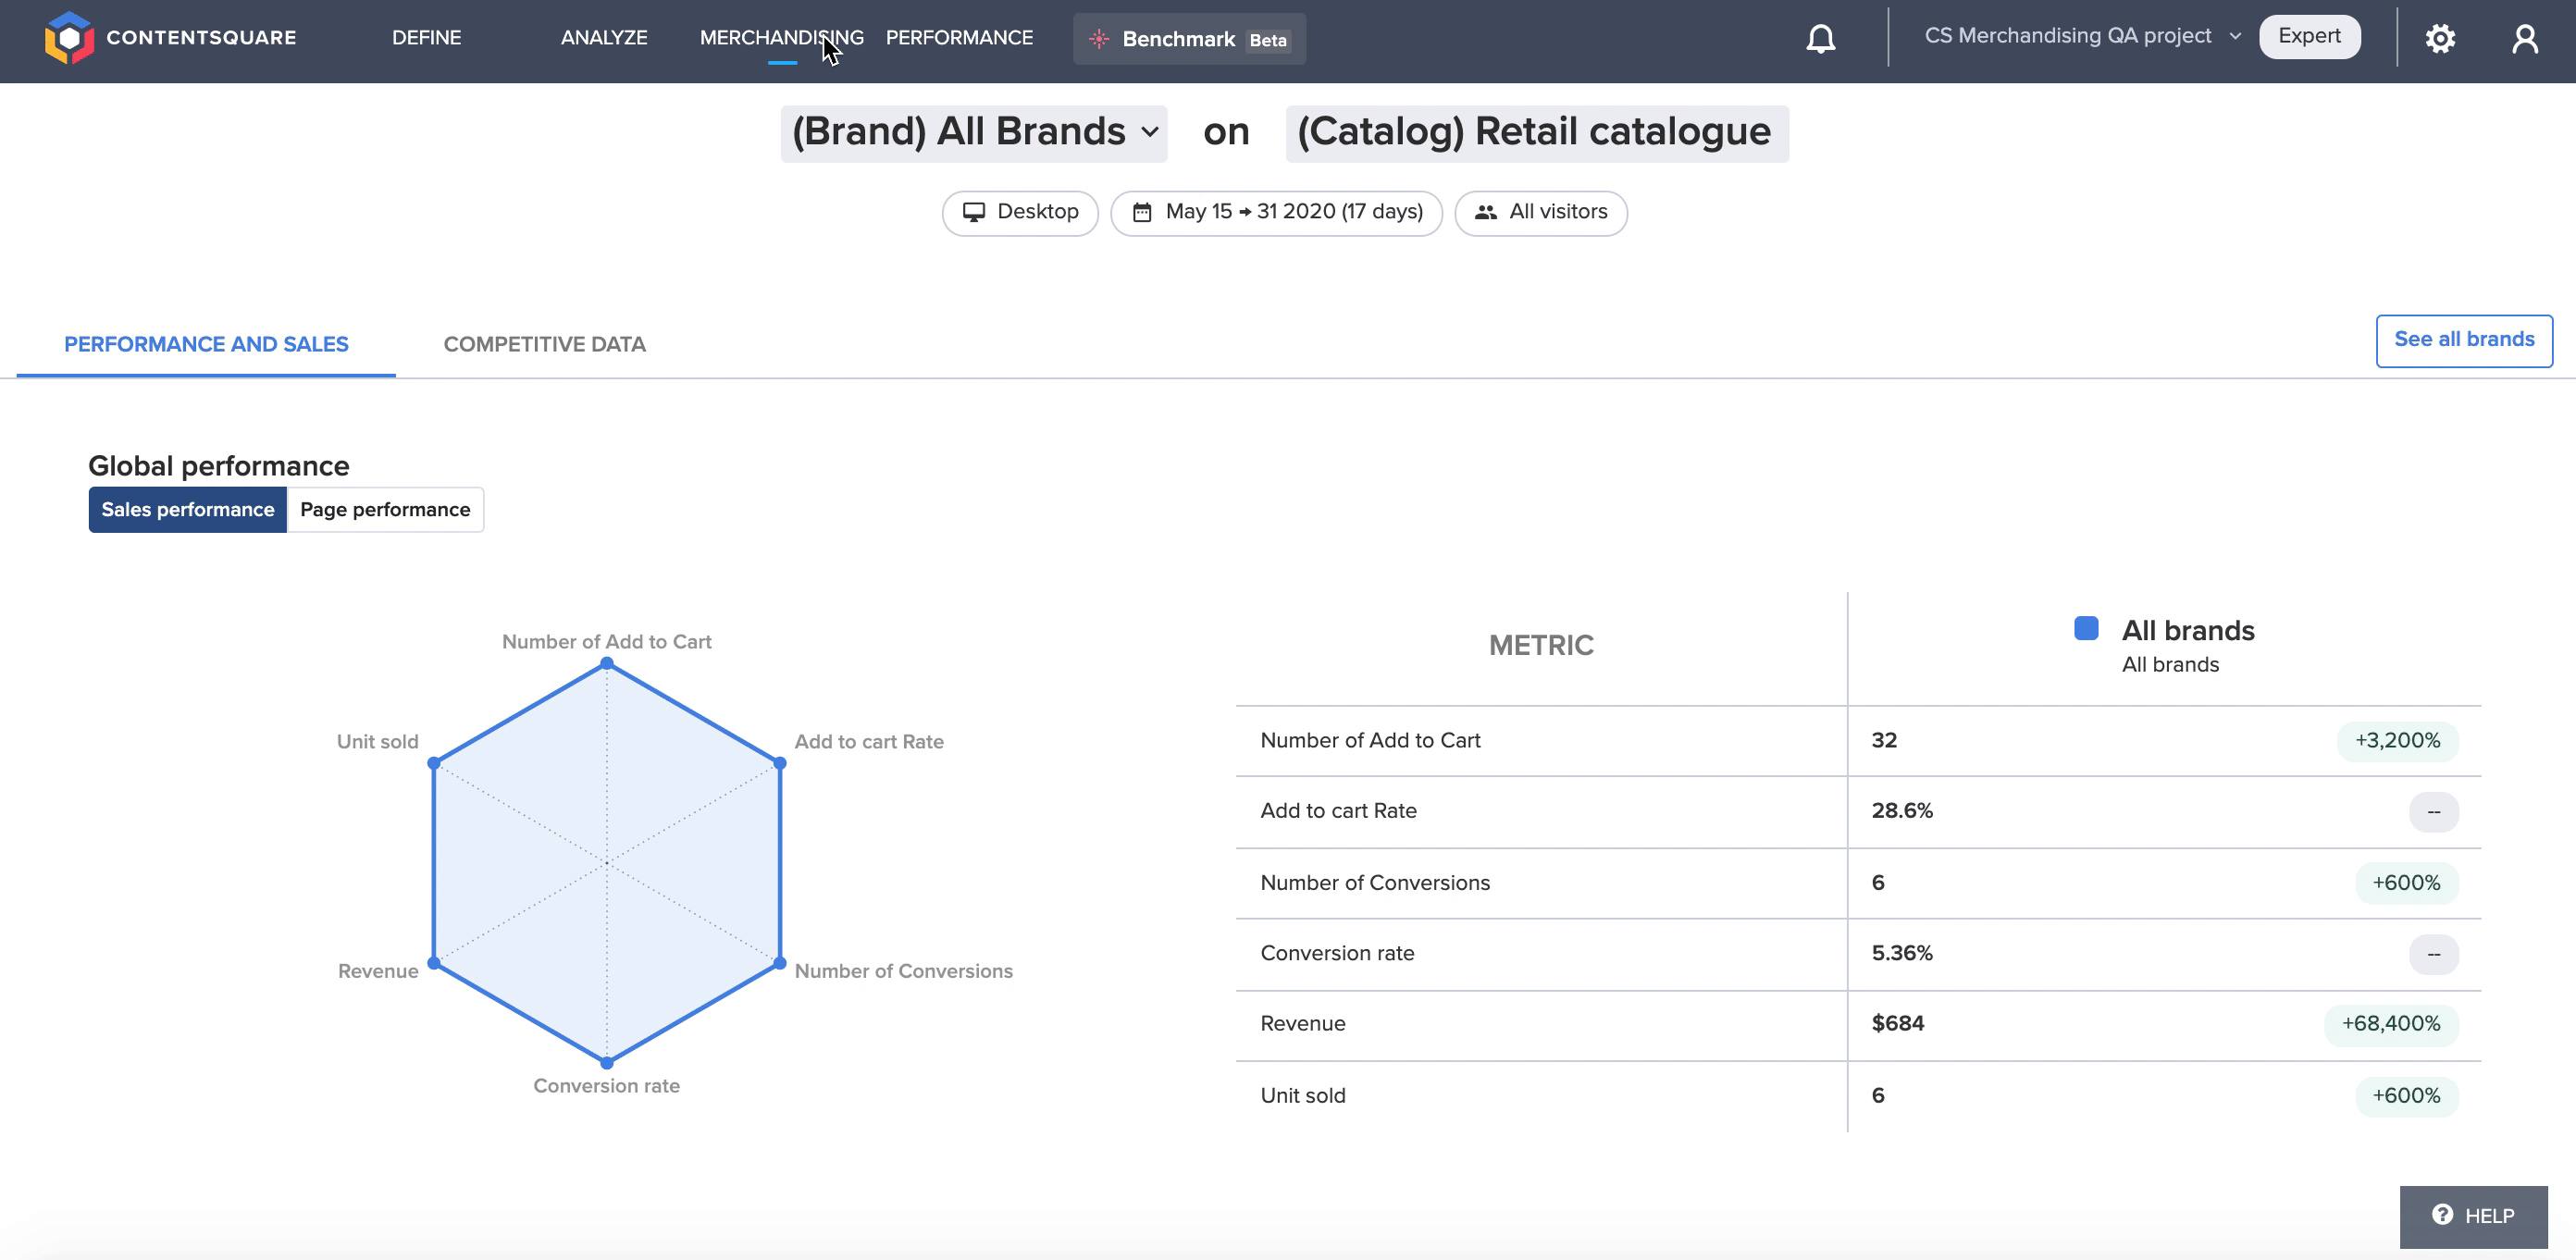2576x1260 pixels.
Task: Click the visitors people icon
Action: (1486, 212)
